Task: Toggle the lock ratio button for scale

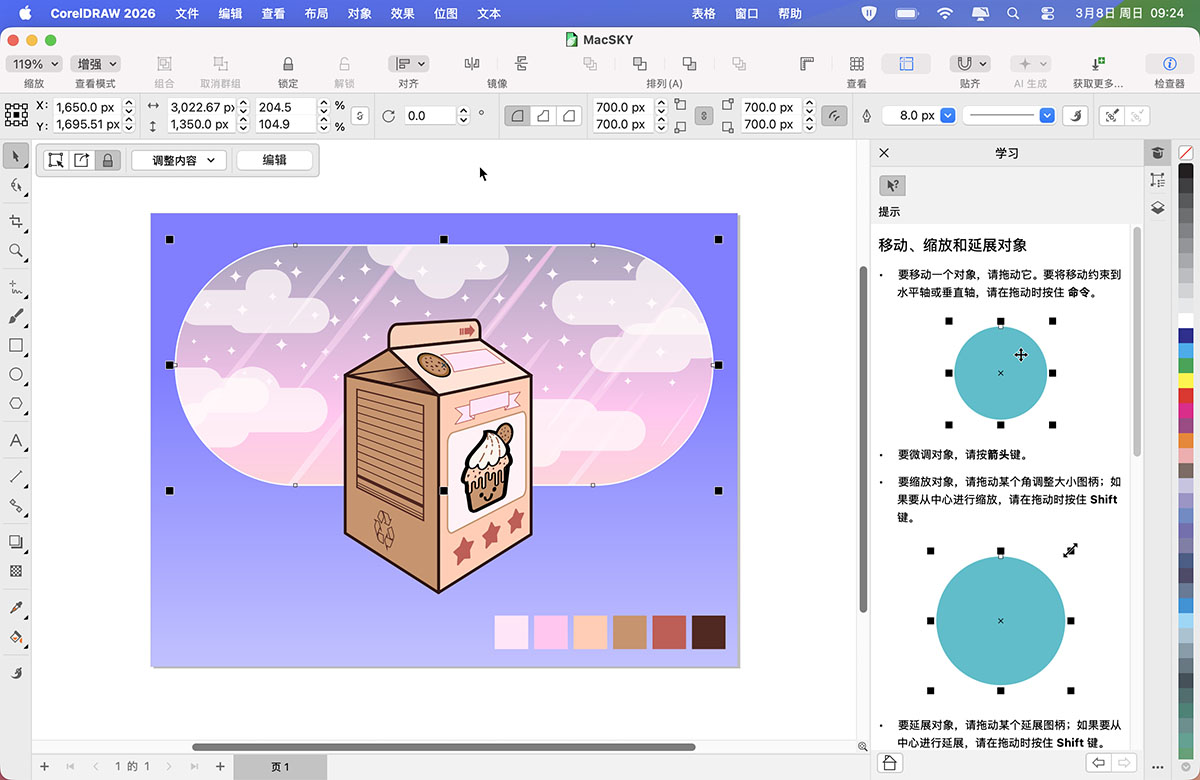Action: click(x=361, y=116)
